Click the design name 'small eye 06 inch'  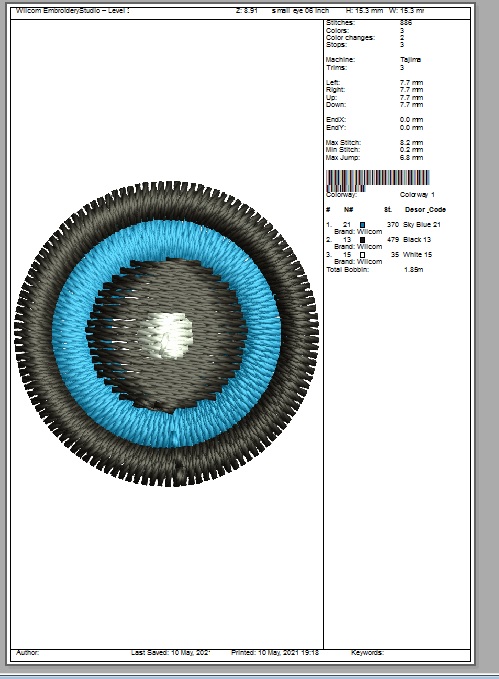(300, 10)
